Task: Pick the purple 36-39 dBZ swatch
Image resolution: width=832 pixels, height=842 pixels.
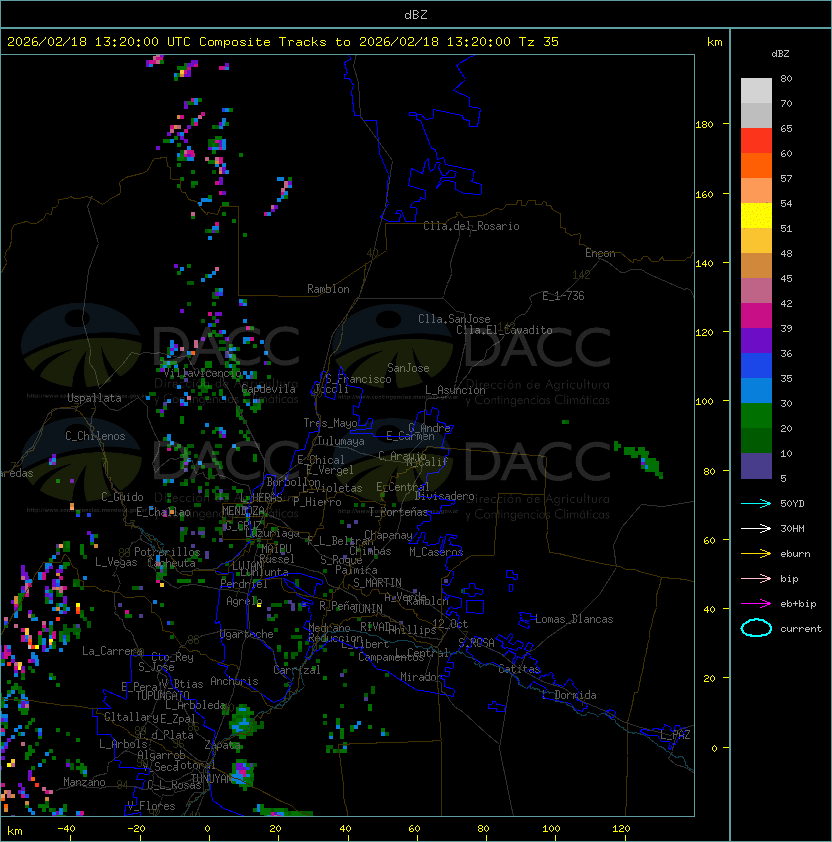Action: [756, 340]
